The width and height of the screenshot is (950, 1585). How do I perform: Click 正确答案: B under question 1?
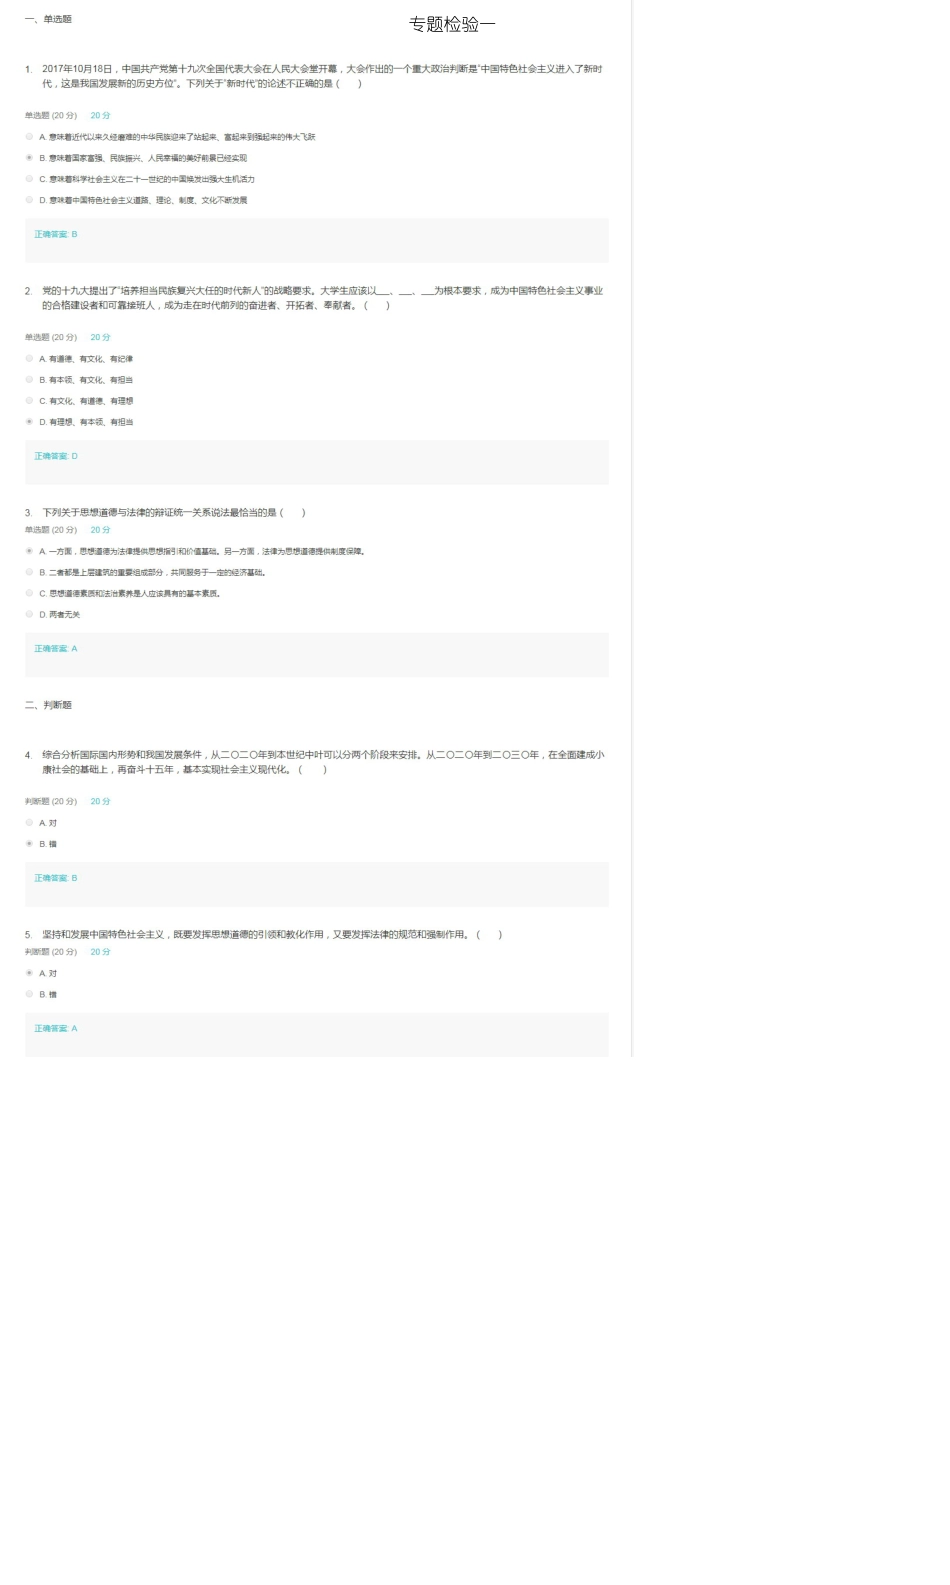pos(56,235)
